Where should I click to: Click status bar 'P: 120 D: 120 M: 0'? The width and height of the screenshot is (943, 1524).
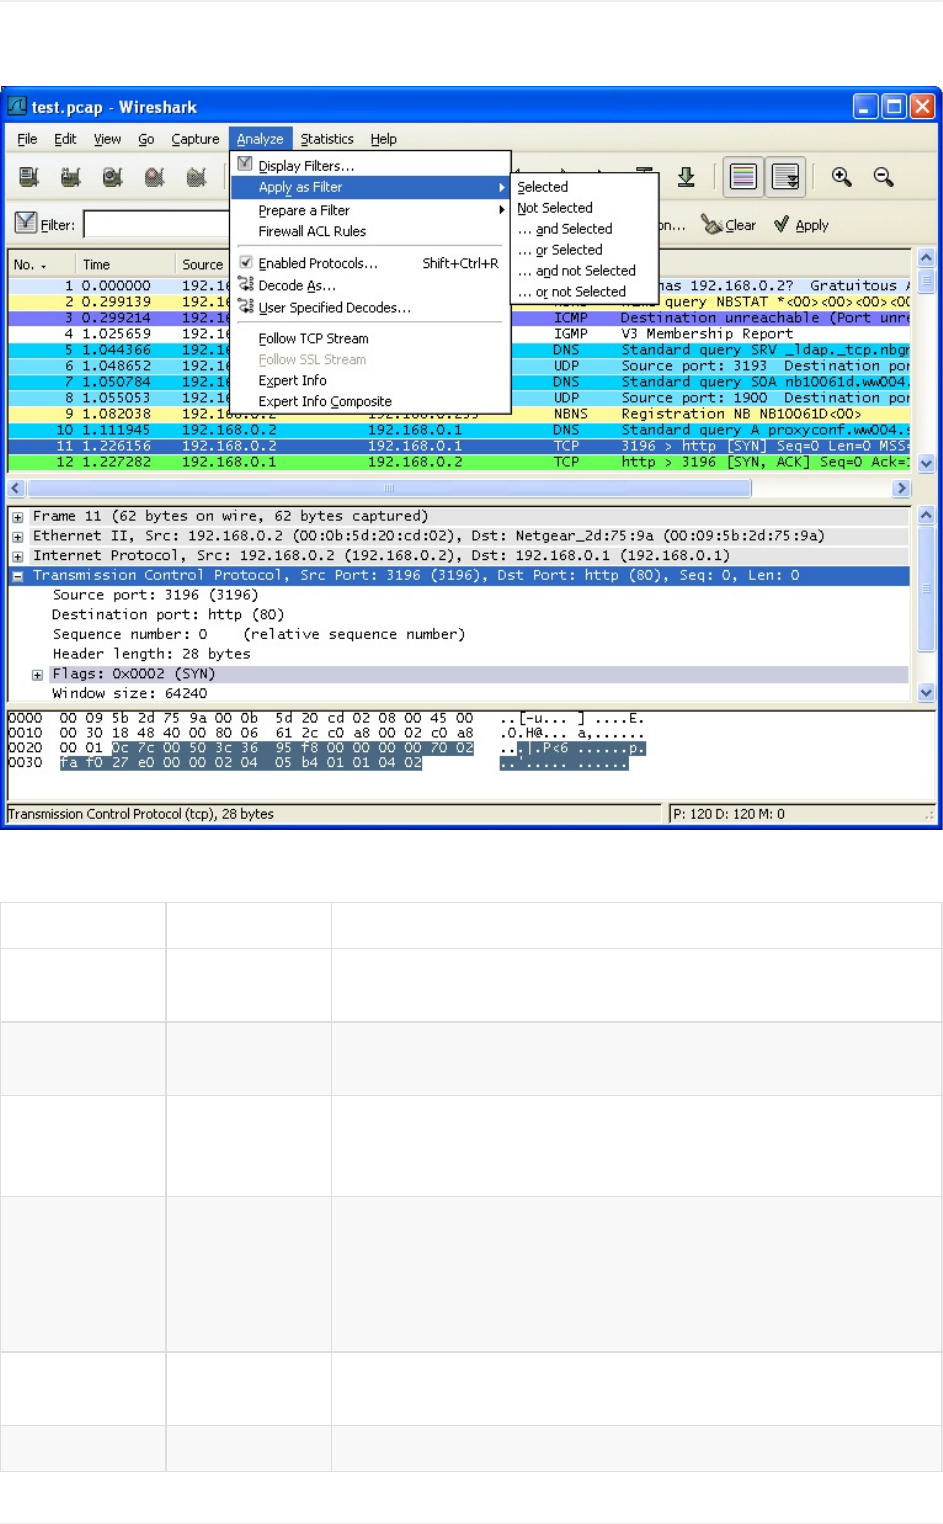coord(729,814)
